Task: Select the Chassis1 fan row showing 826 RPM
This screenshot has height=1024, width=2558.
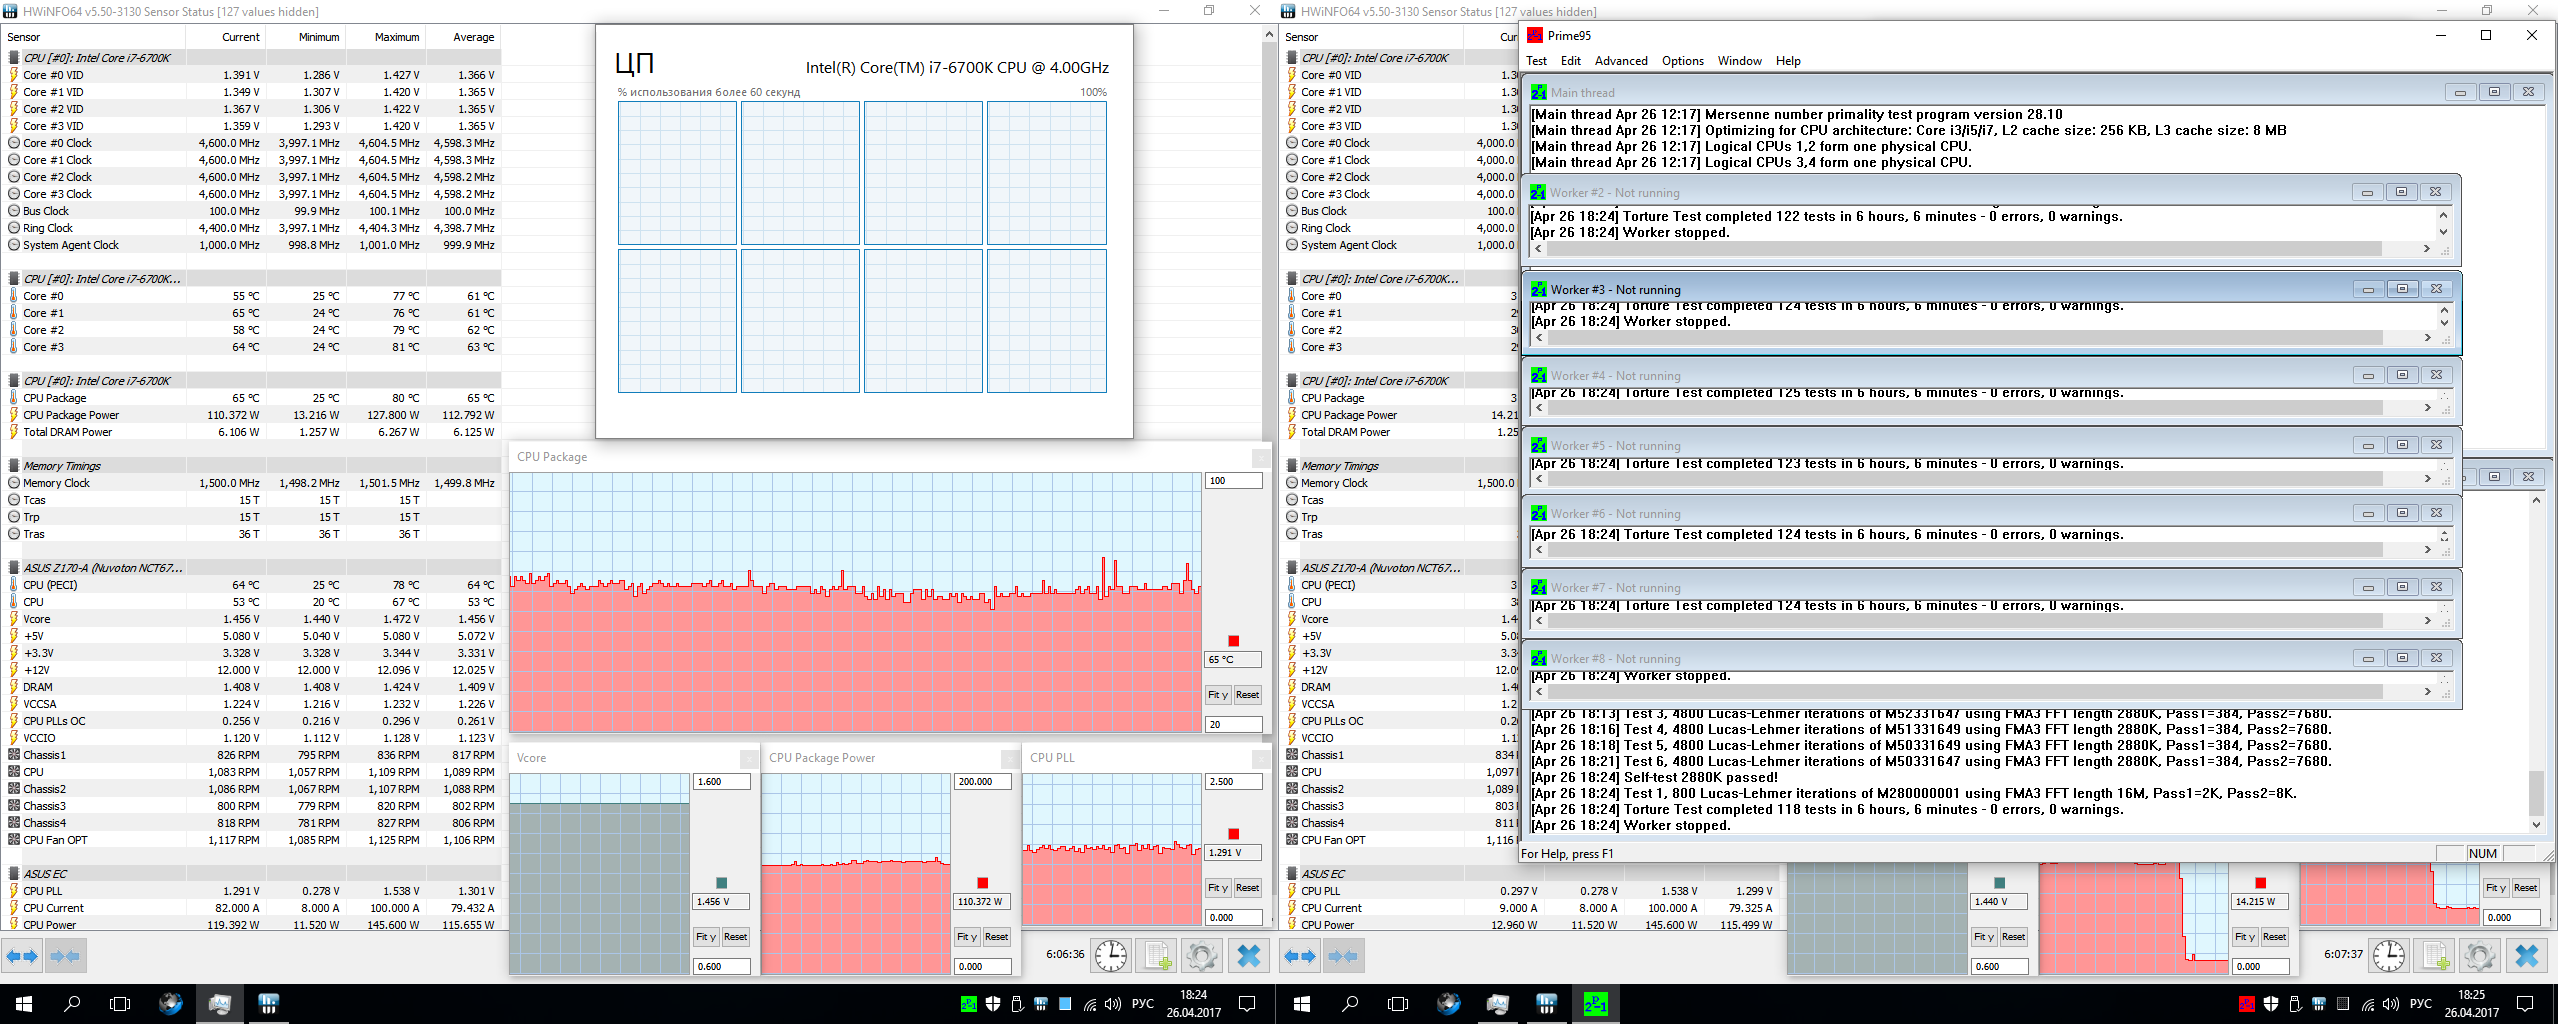Action: [x=250, y=755]
